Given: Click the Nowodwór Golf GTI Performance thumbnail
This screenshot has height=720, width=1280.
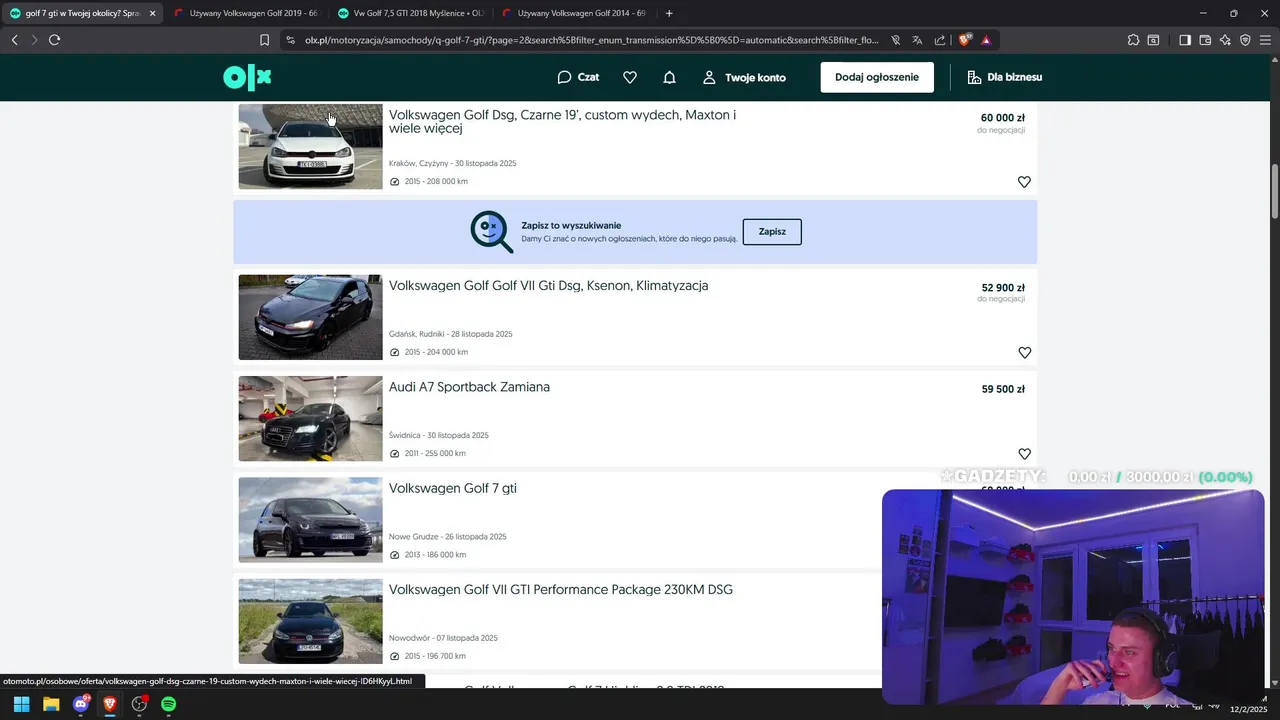Looking at the screenshot, I should (x=310, y=621).
